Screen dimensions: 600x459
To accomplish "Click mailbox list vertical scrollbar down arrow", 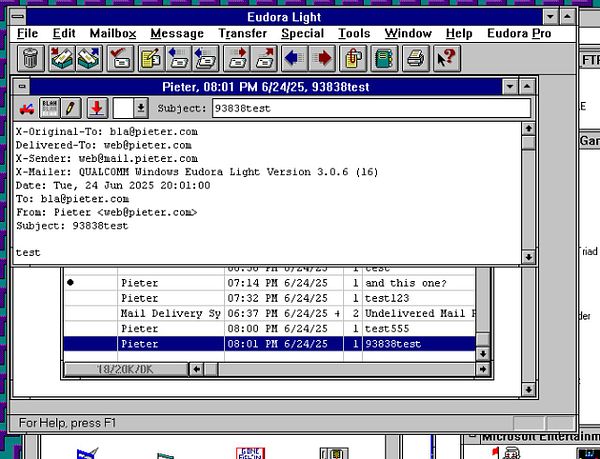I will (483, 354).
